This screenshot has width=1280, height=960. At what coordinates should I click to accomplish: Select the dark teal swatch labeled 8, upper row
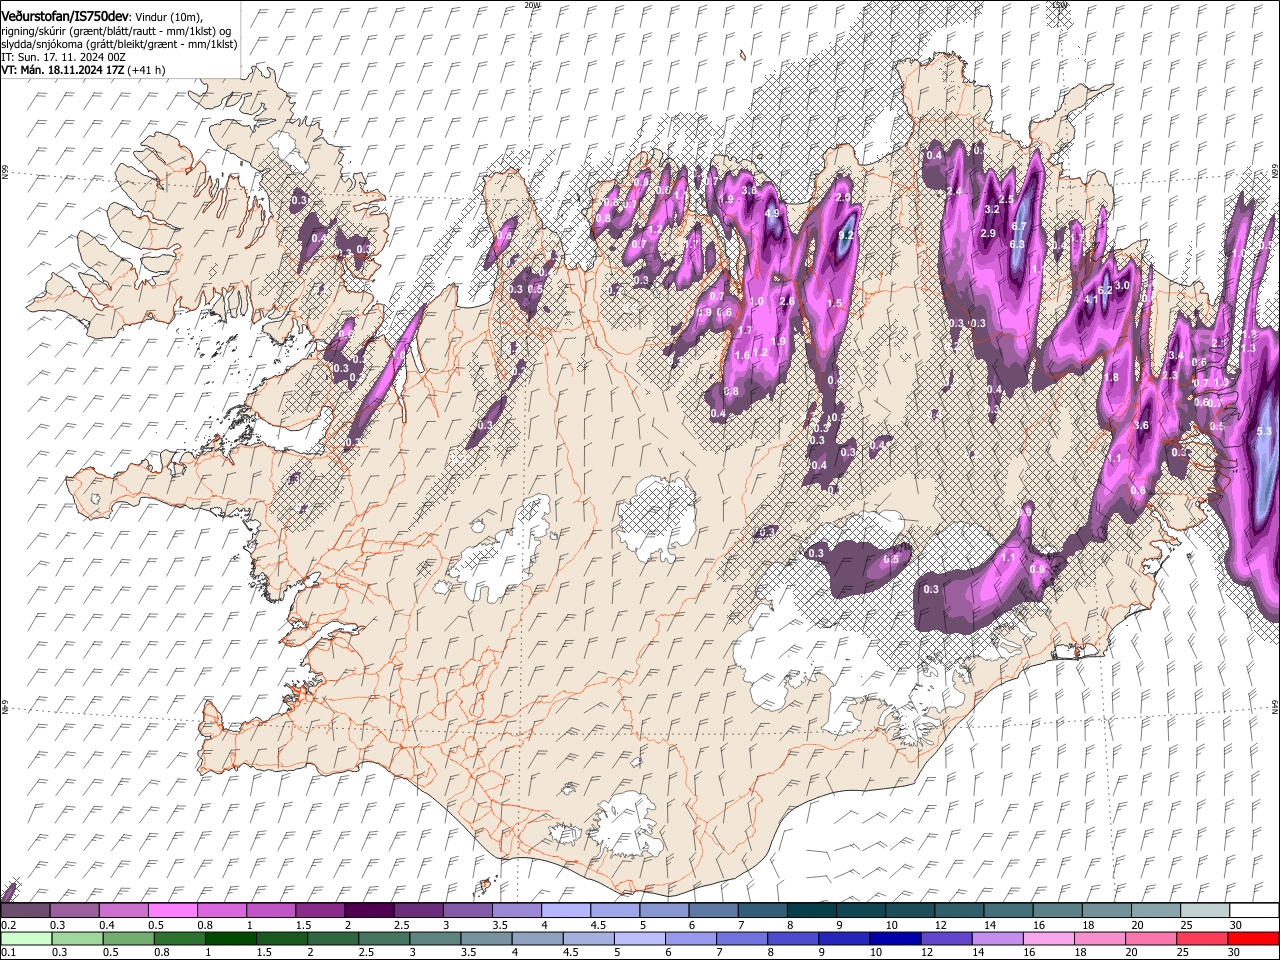812,911
